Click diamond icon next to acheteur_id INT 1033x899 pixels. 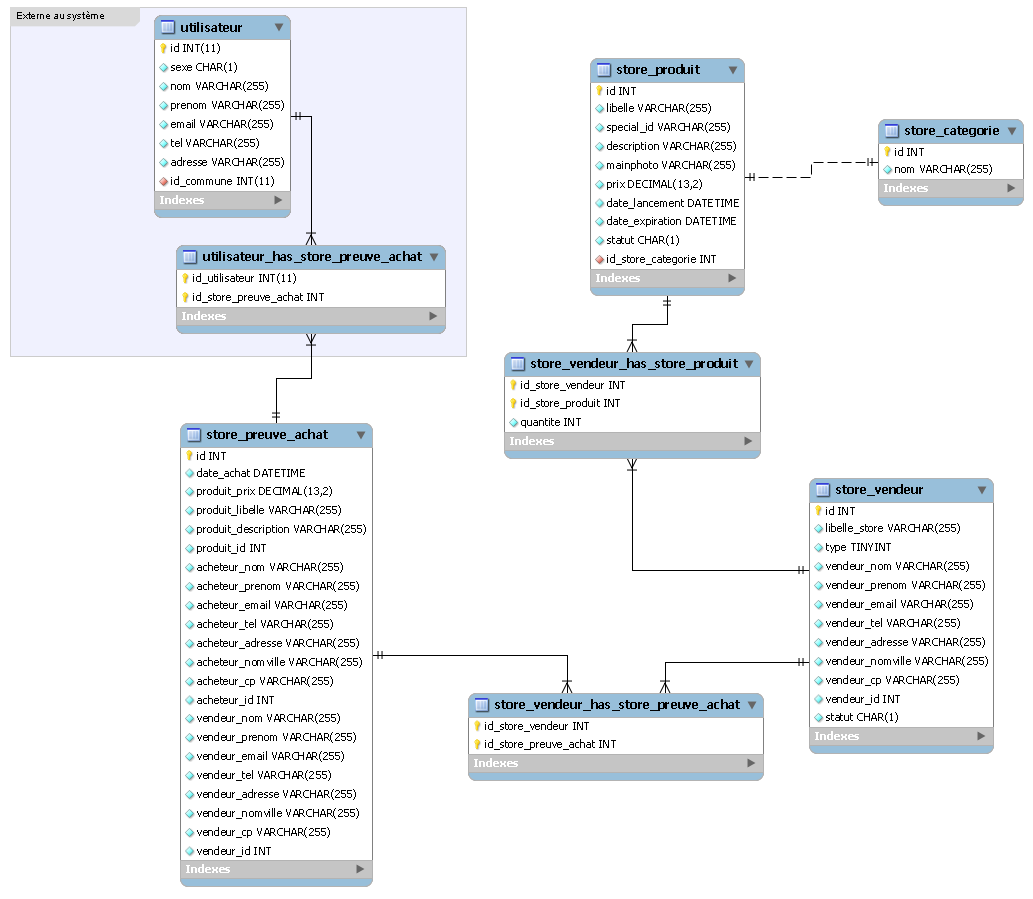pyautogui.click(x=190, y=700)
